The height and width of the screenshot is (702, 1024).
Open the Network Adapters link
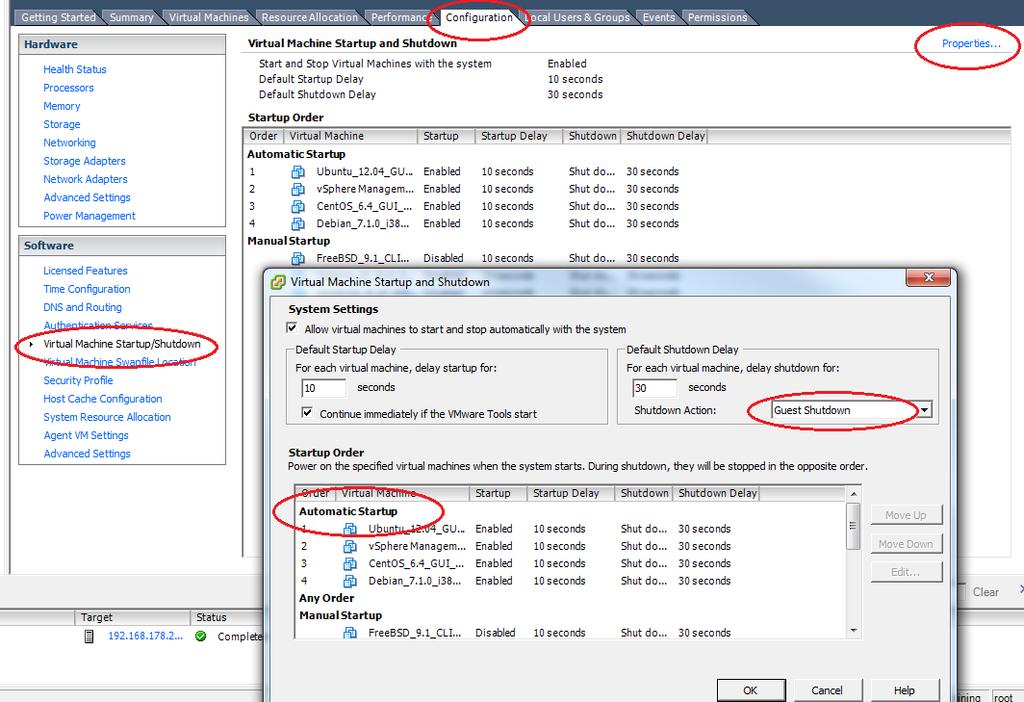pyautogui.click(x=86, y=179)
